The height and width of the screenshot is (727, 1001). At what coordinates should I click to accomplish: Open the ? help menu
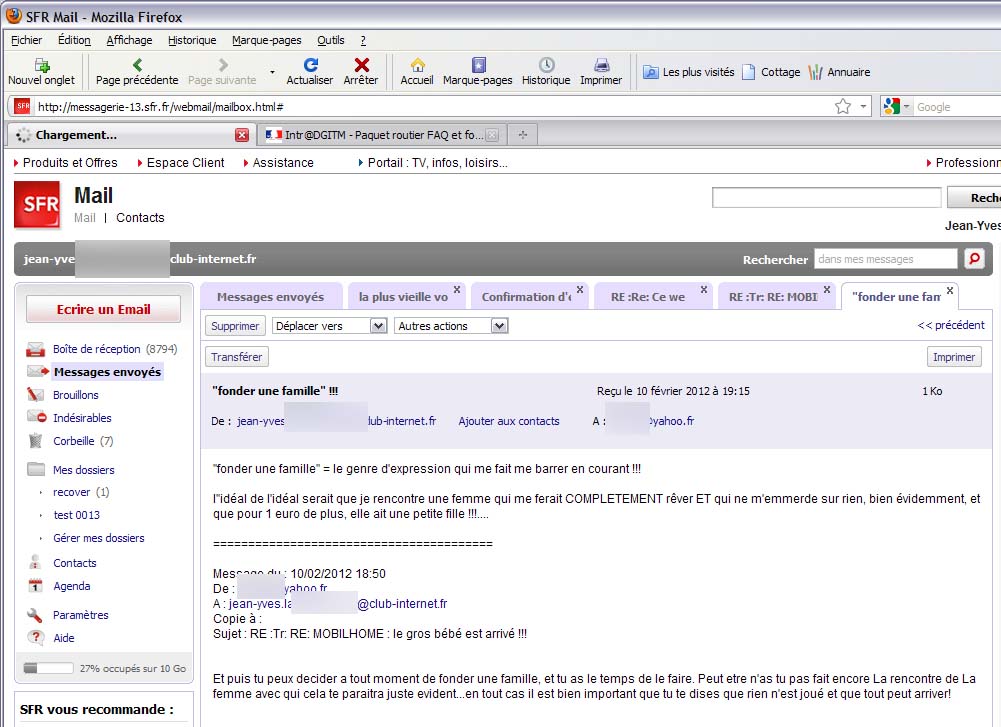[363, 40]
